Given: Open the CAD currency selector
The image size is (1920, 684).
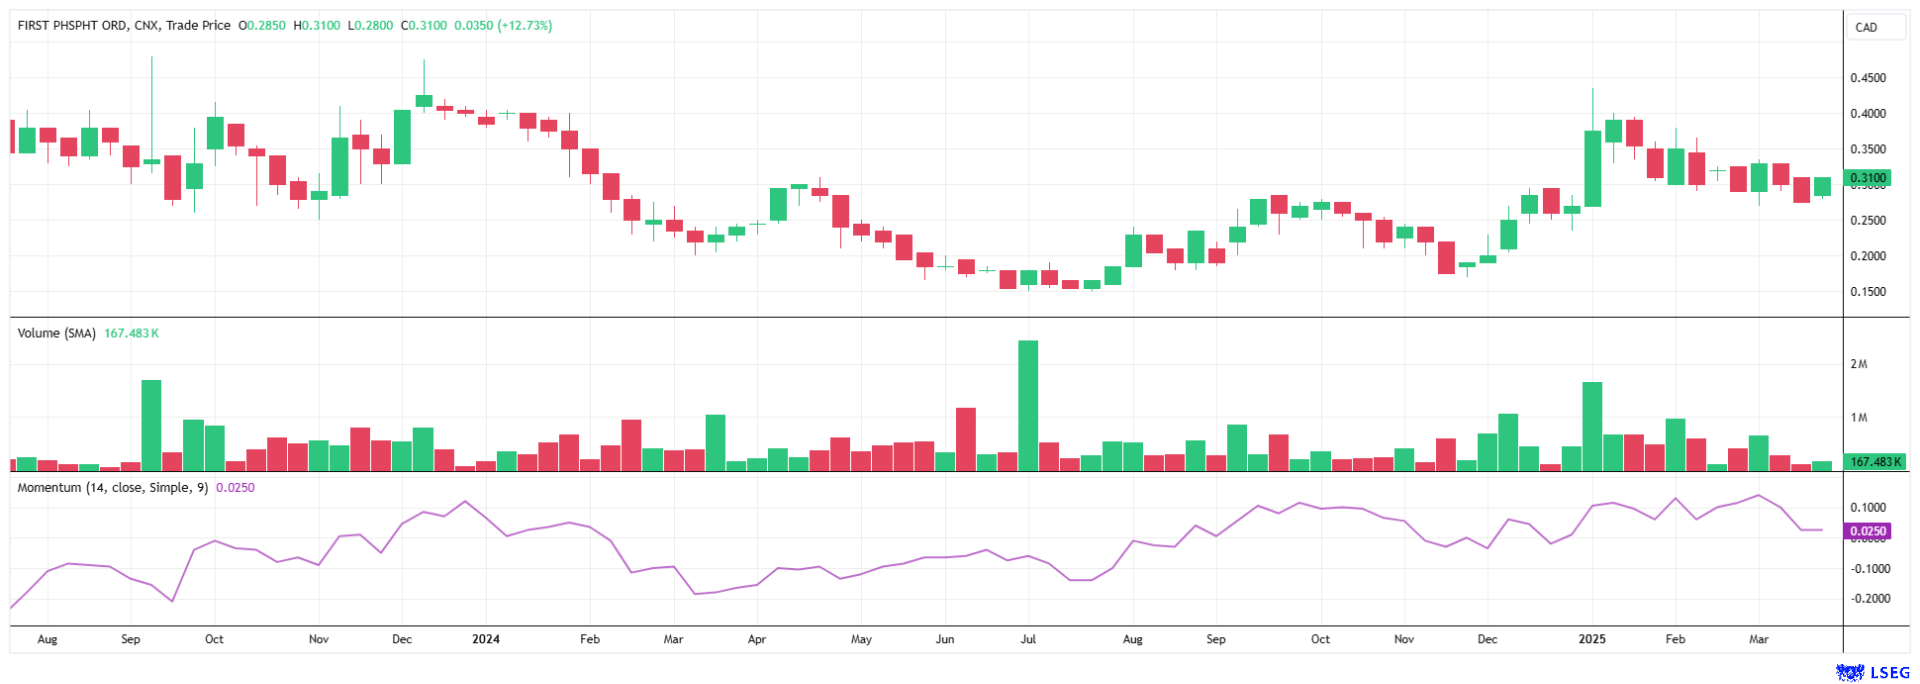Looking at the screenshot, I should [x=1866, y=27].
